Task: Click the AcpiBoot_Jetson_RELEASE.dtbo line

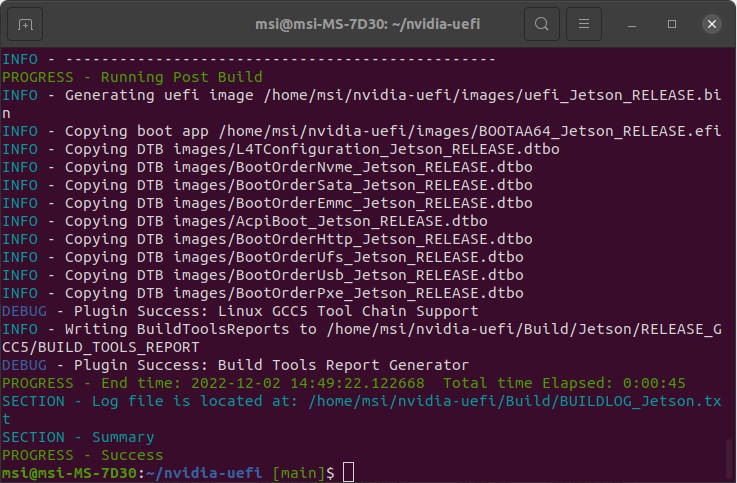Action: point(244,221)
